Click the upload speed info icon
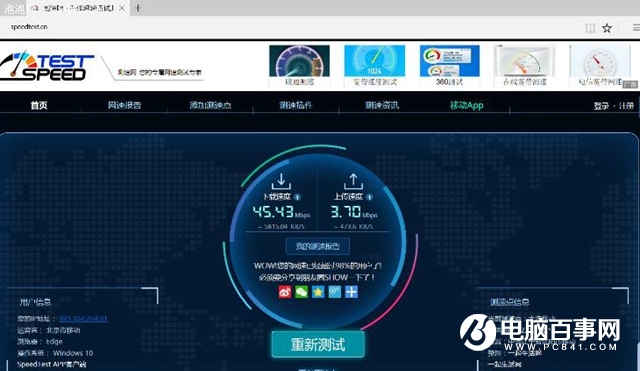 coord(369,197)
